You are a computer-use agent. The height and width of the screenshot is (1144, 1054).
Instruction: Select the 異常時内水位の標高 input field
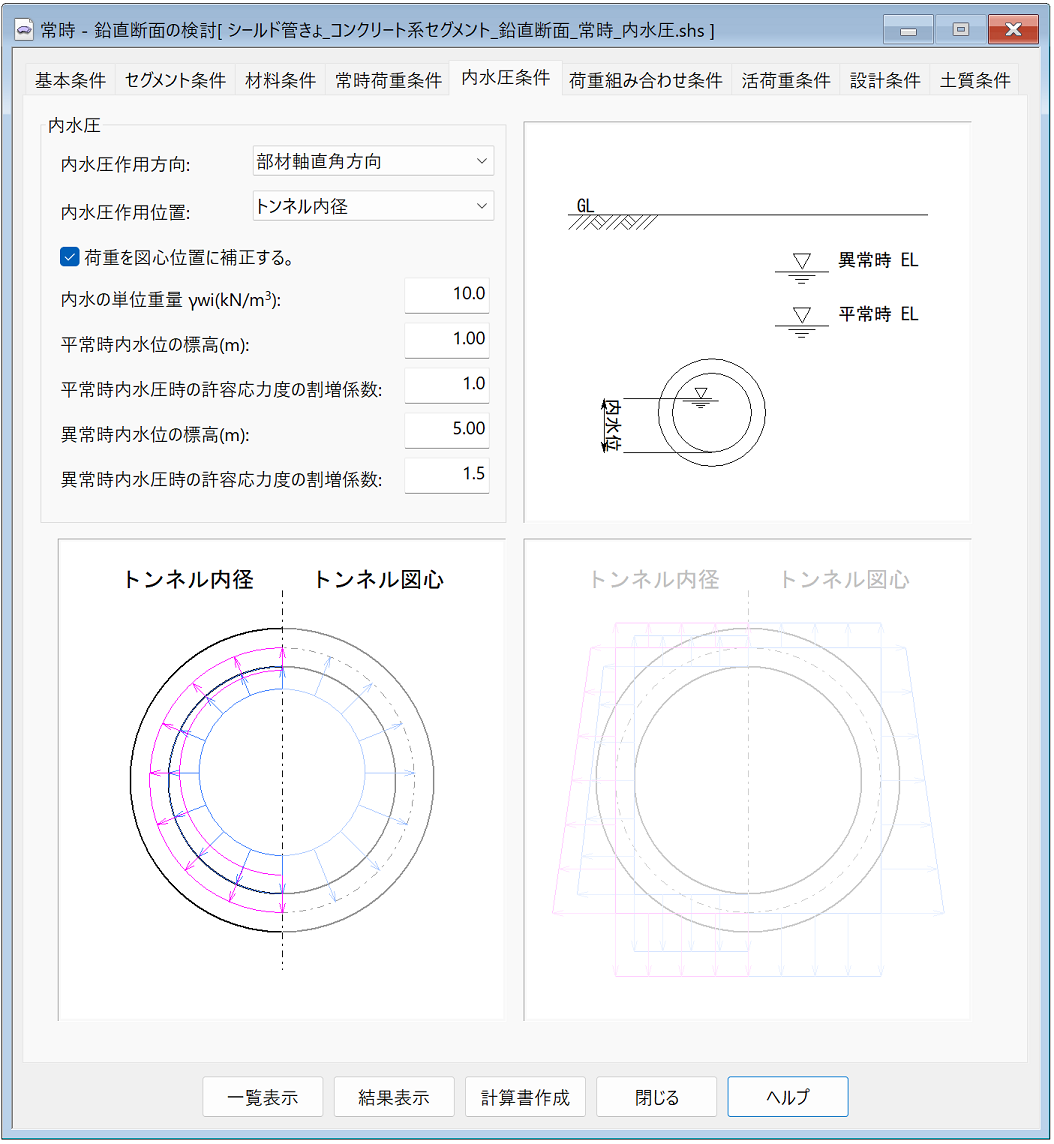point(446,430)
